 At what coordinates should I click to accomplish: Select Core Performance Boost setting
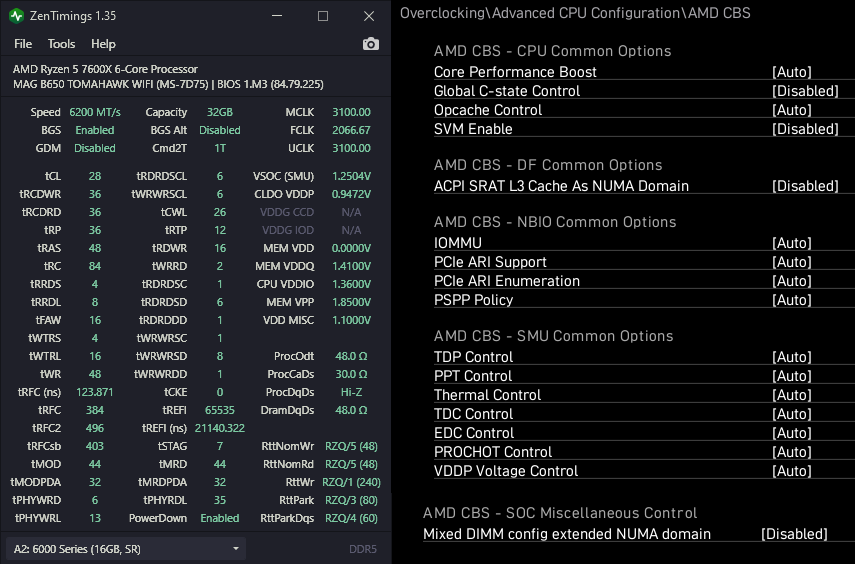644,71
